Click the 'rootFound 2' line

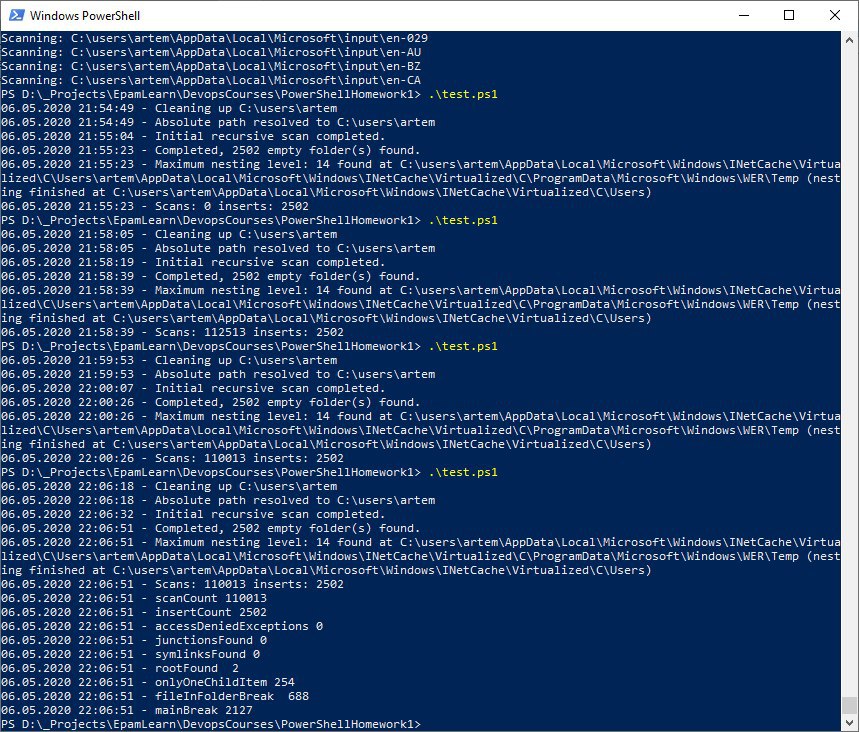click(x=120, y=668)
